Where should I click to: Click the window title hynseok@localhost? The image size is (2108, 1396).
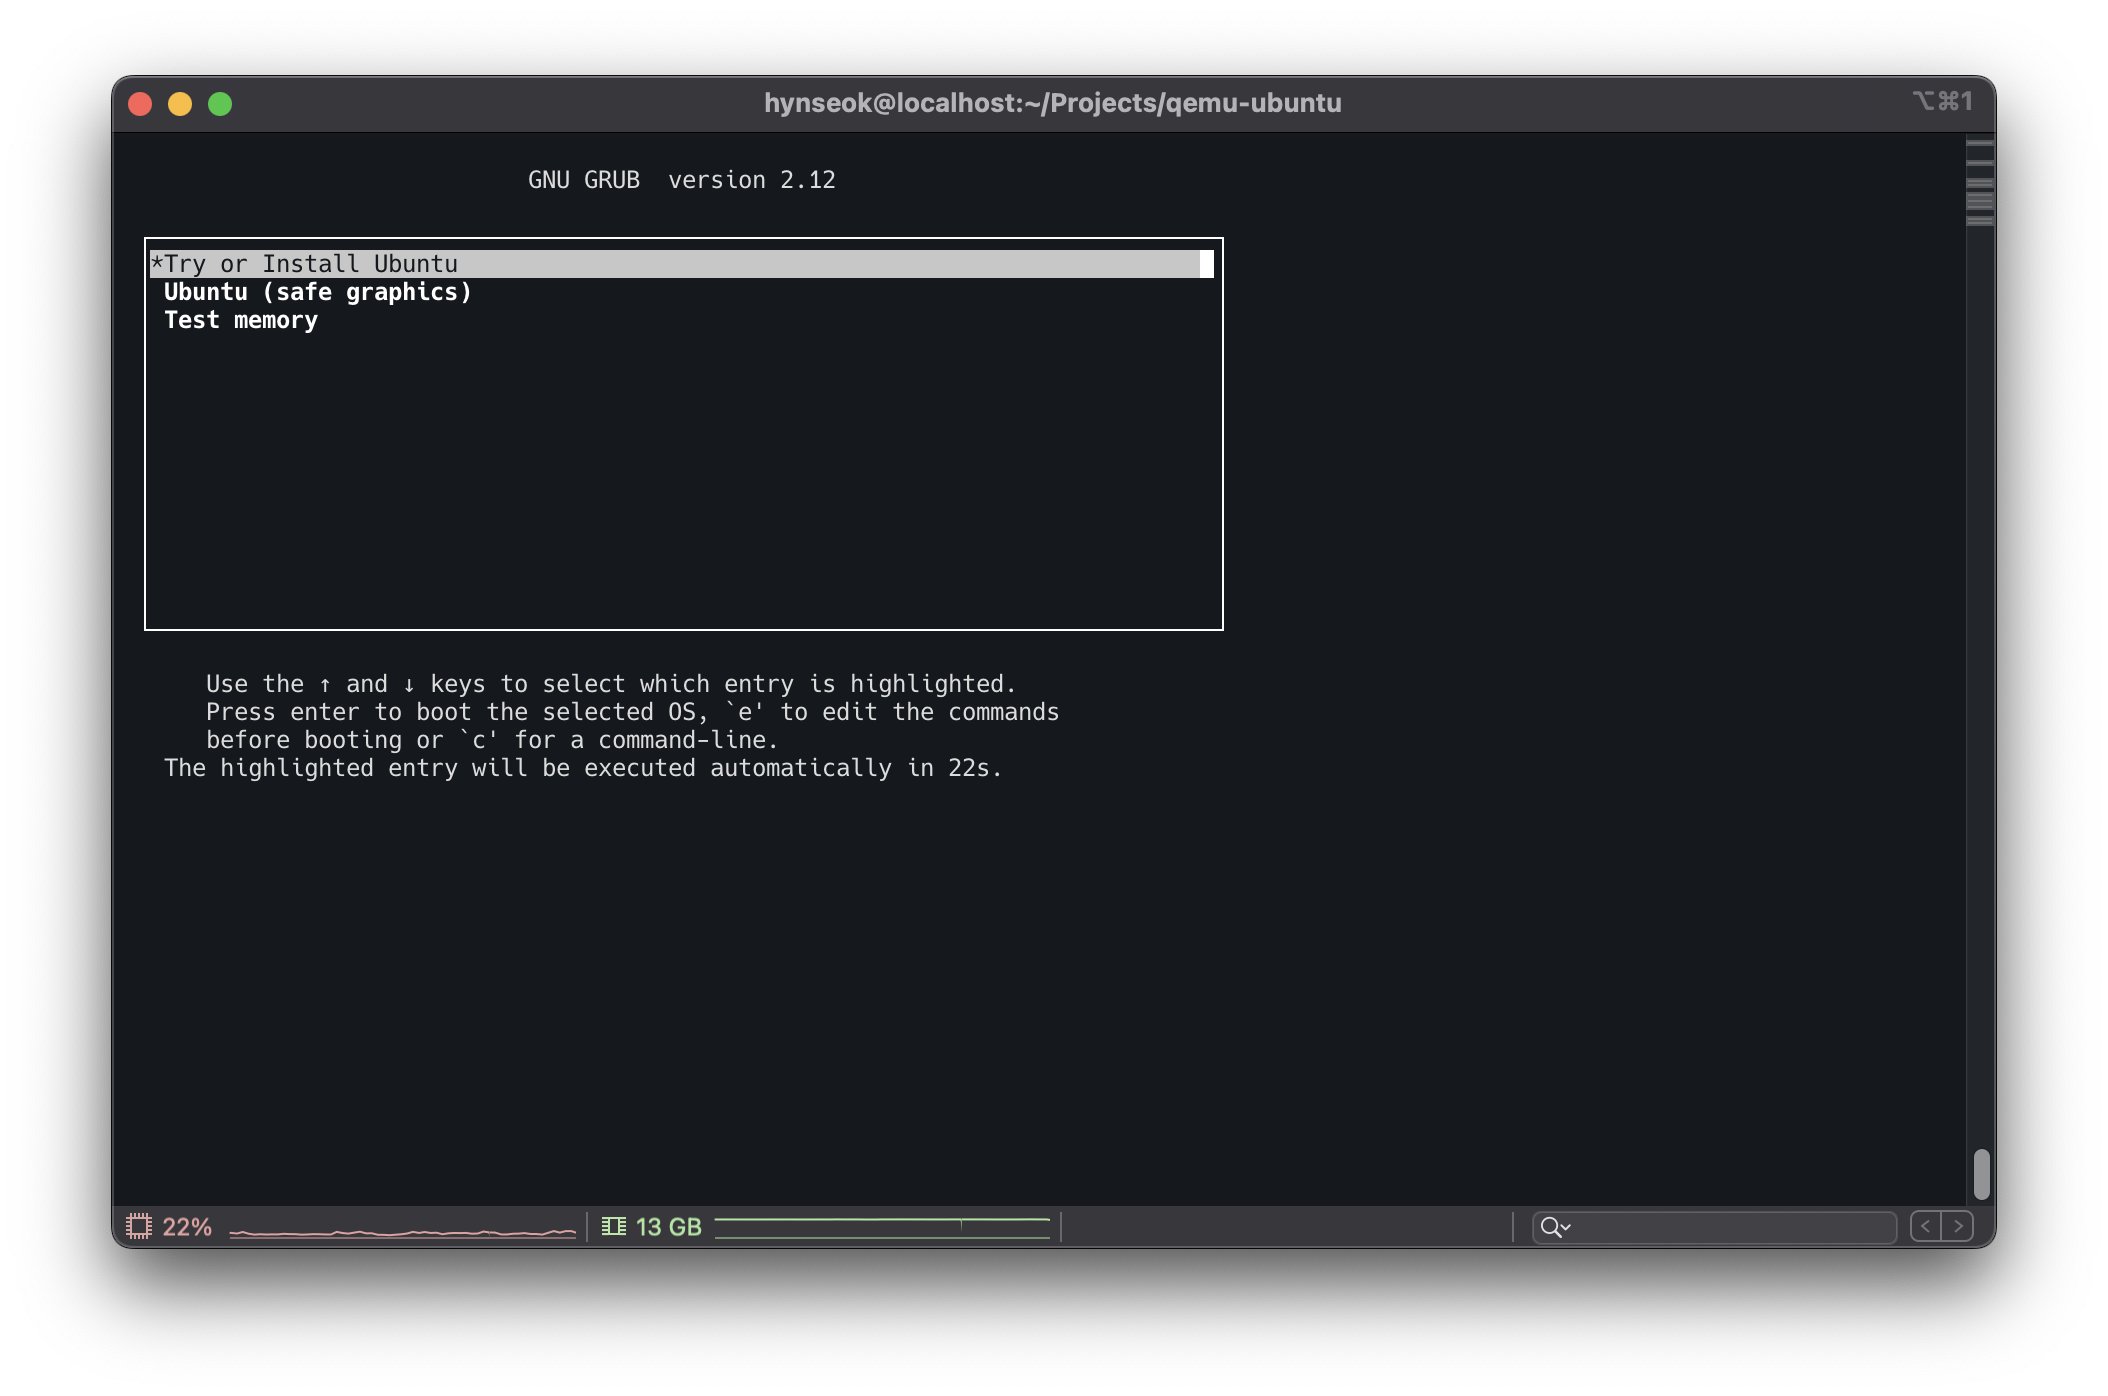1052,103
